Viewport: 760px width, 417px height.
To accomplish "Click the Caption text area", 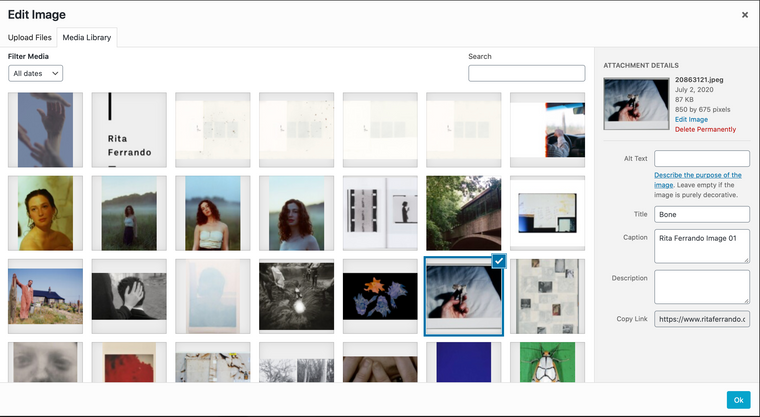I will (x=701, y=246).
